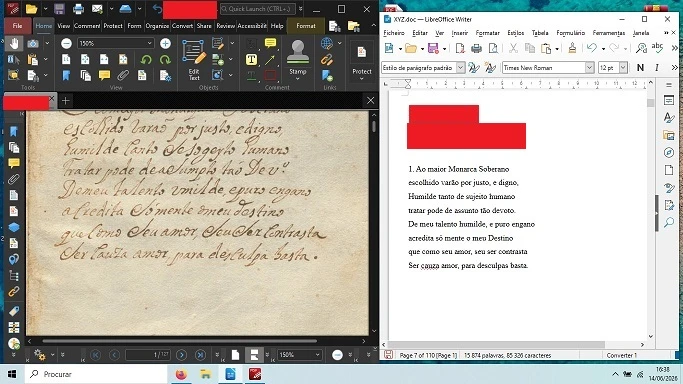The image size is (683, 384).
Task: Open Times New Roman font dropdown
Action: 589,67
